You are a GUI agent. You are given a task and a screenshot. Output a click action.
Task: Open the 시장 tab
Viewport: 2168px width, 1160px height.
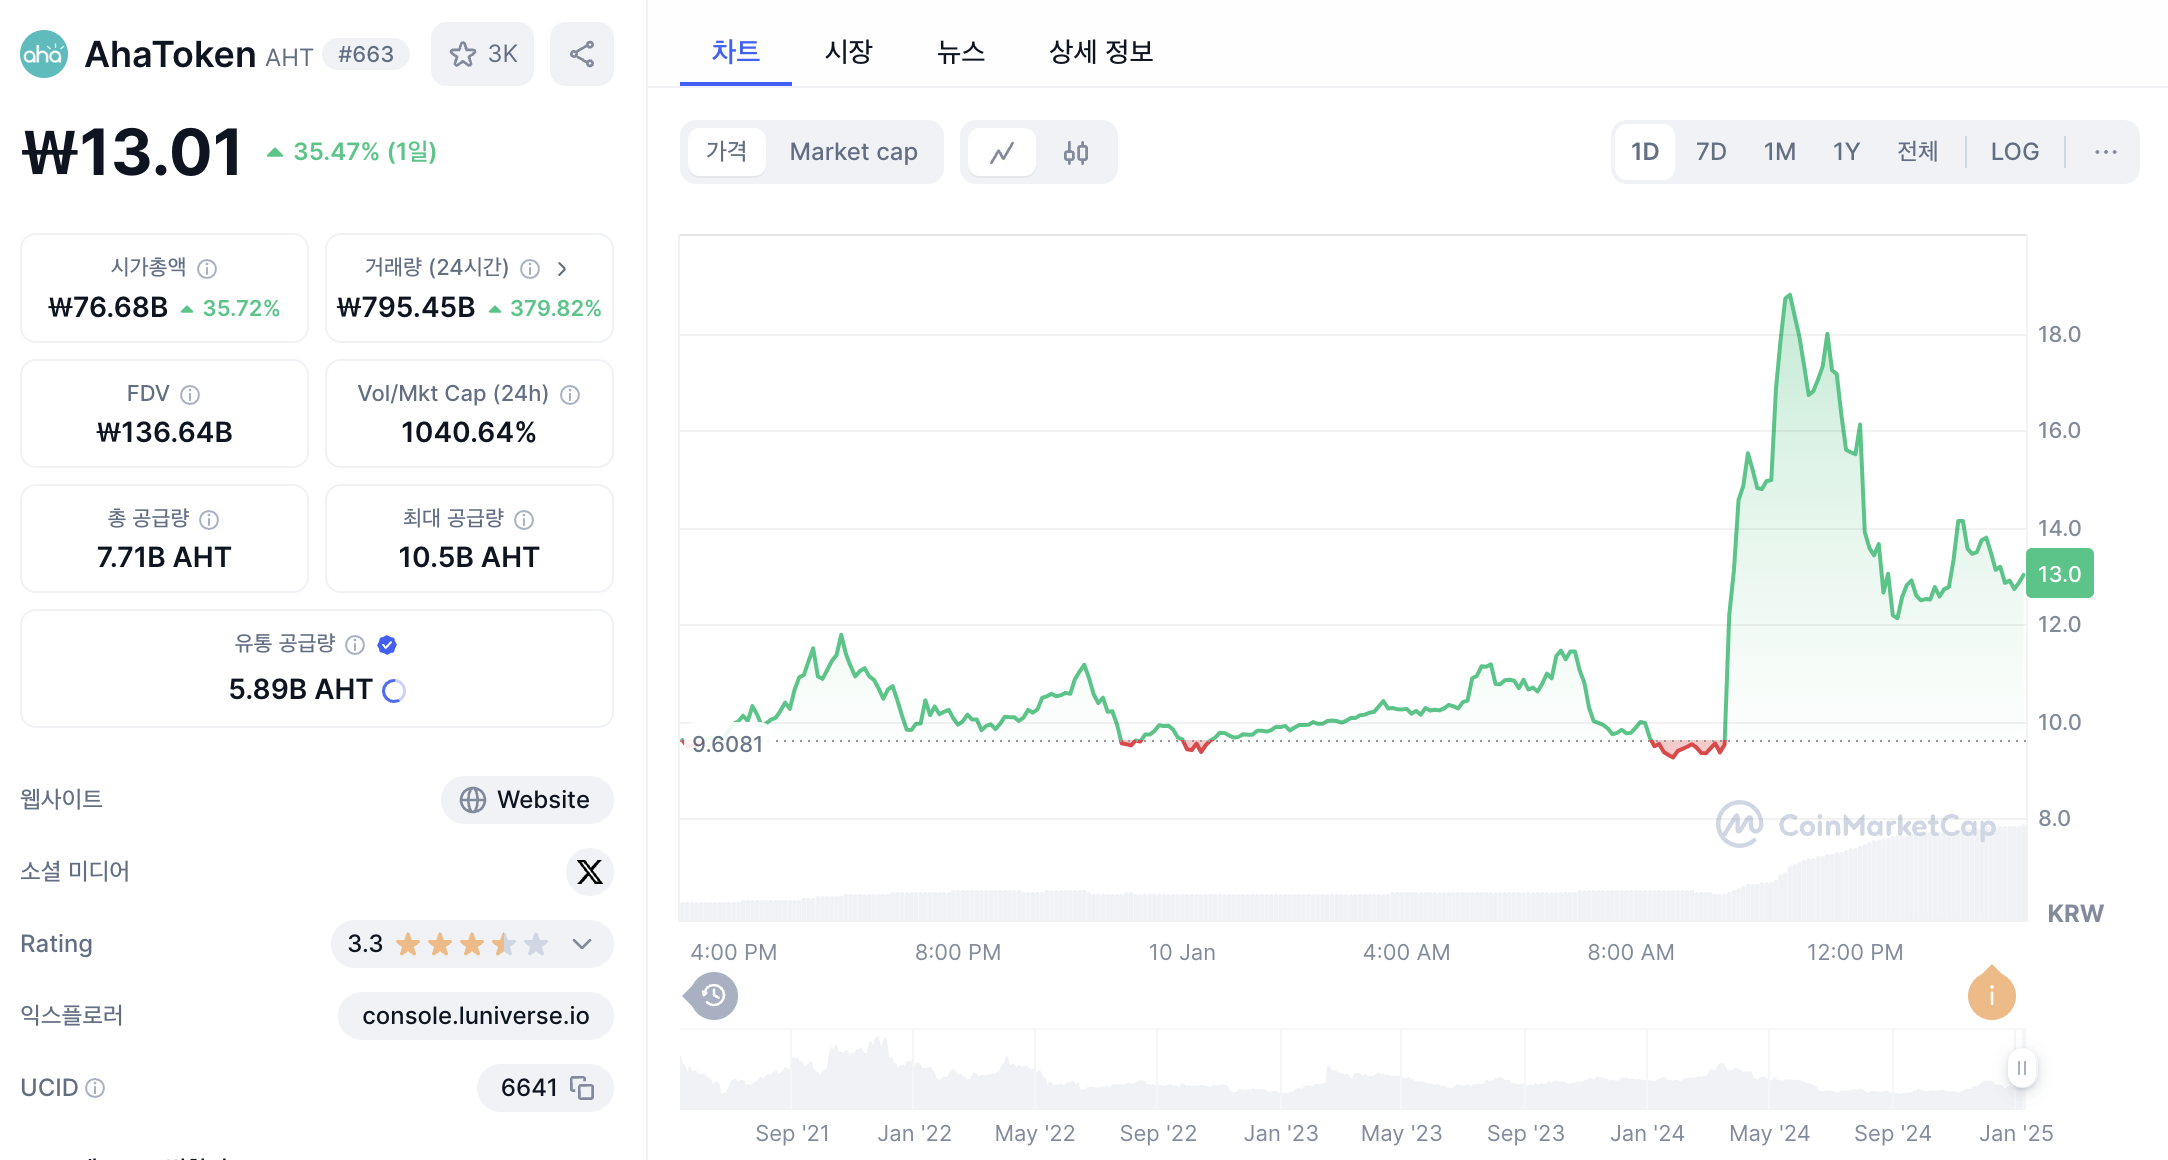point(848,52)
